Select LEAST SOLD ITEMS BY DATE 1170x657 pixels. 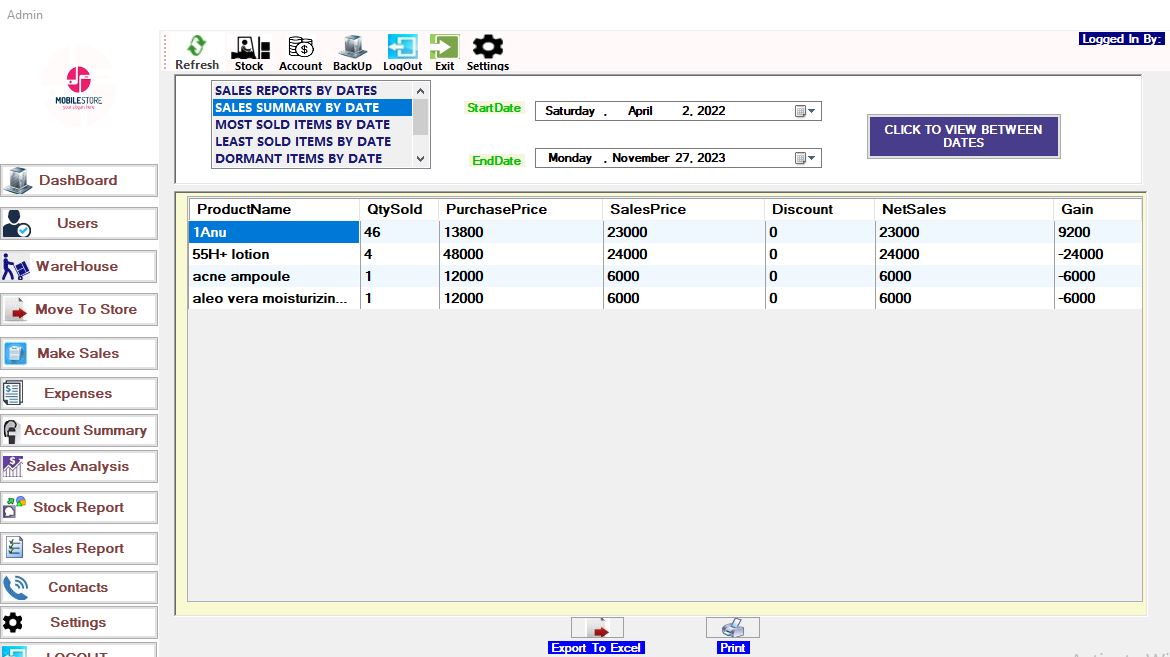tap(312, 142)
